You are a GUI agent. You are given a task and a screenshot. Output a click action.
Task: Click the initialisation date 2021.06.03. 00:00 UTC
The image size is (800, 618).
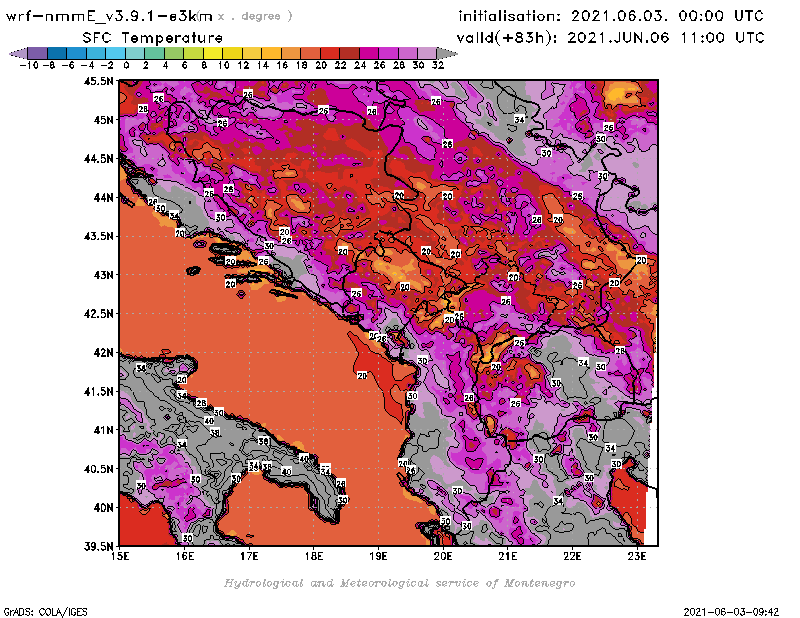click(611, 16)
